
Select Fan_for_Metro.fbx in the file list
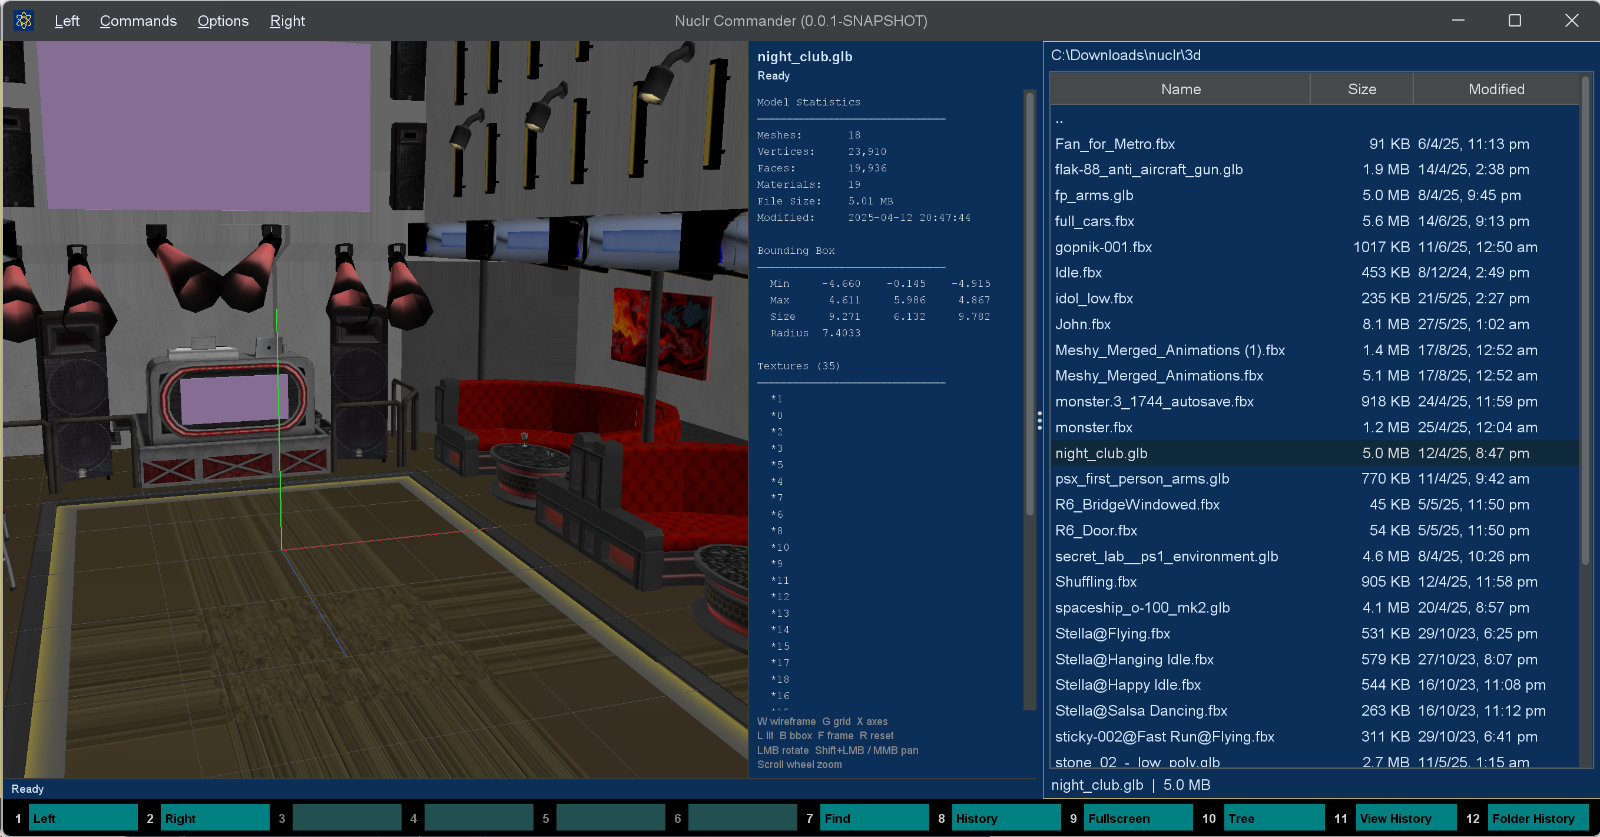(x=1315, y=144)
